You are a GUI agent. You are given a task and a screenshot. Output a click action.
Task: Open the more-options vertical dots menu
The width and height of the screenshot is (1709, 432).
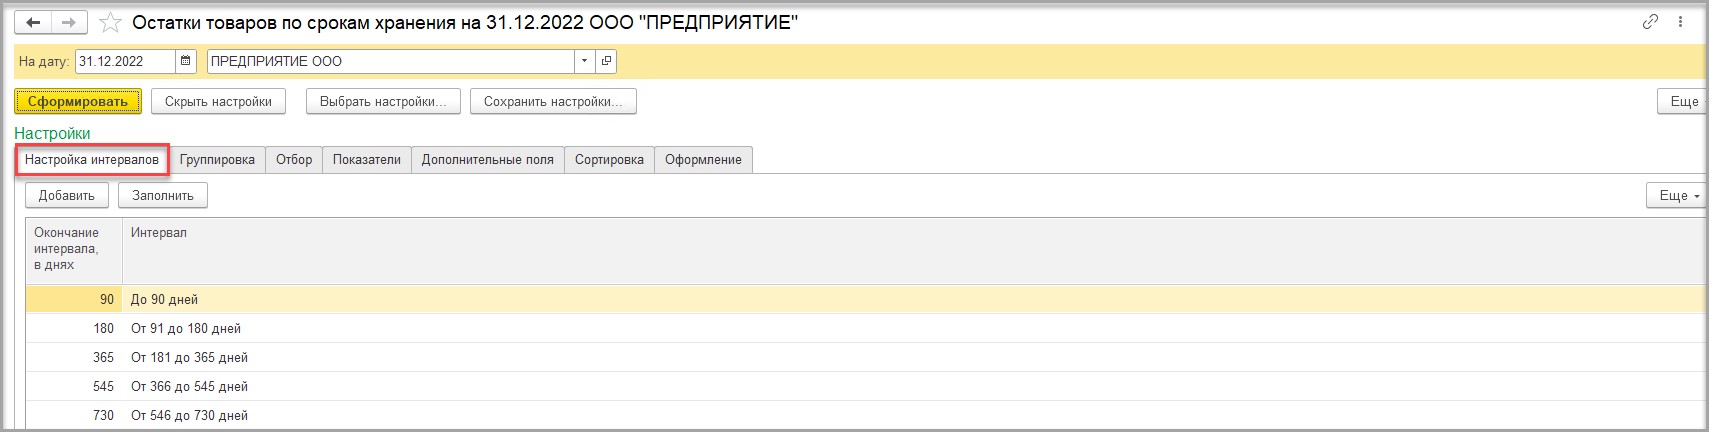coord(1682,22)
